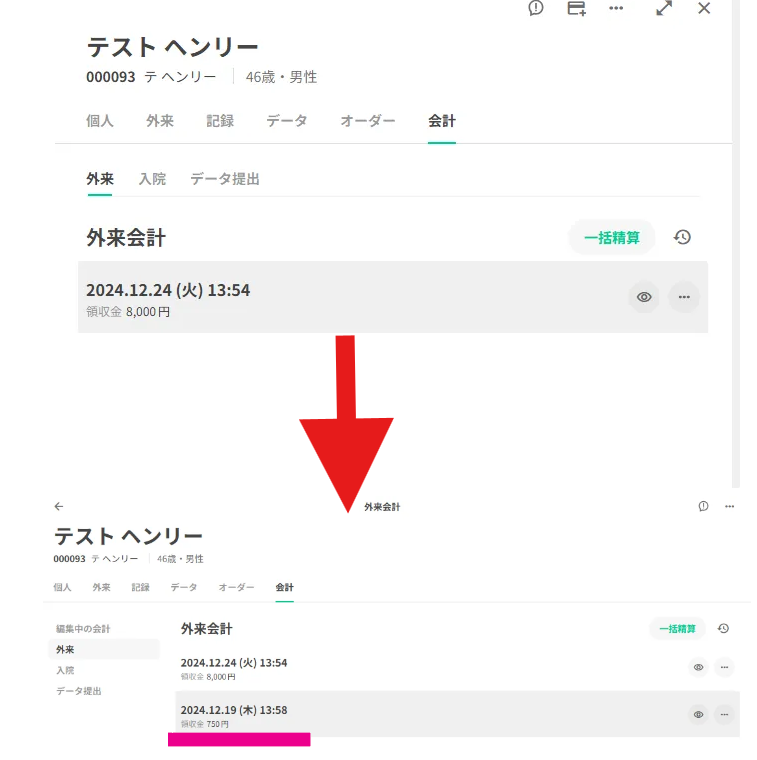The width and height of the screenshot is (757, 760).
Task: Select 入院 in the left sidebar
Action: point(65,670)
